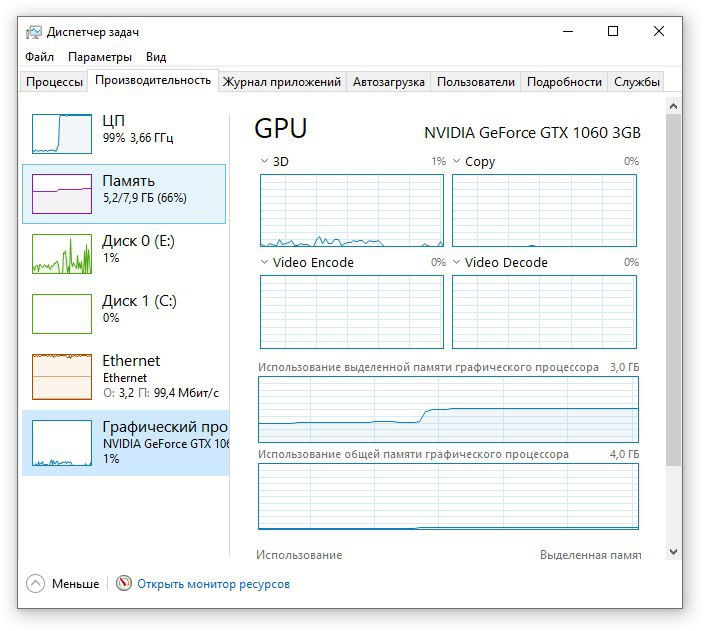Switch to the Автозагрузка tab
This screenshot has width=704, height=631.
(388, 82)
